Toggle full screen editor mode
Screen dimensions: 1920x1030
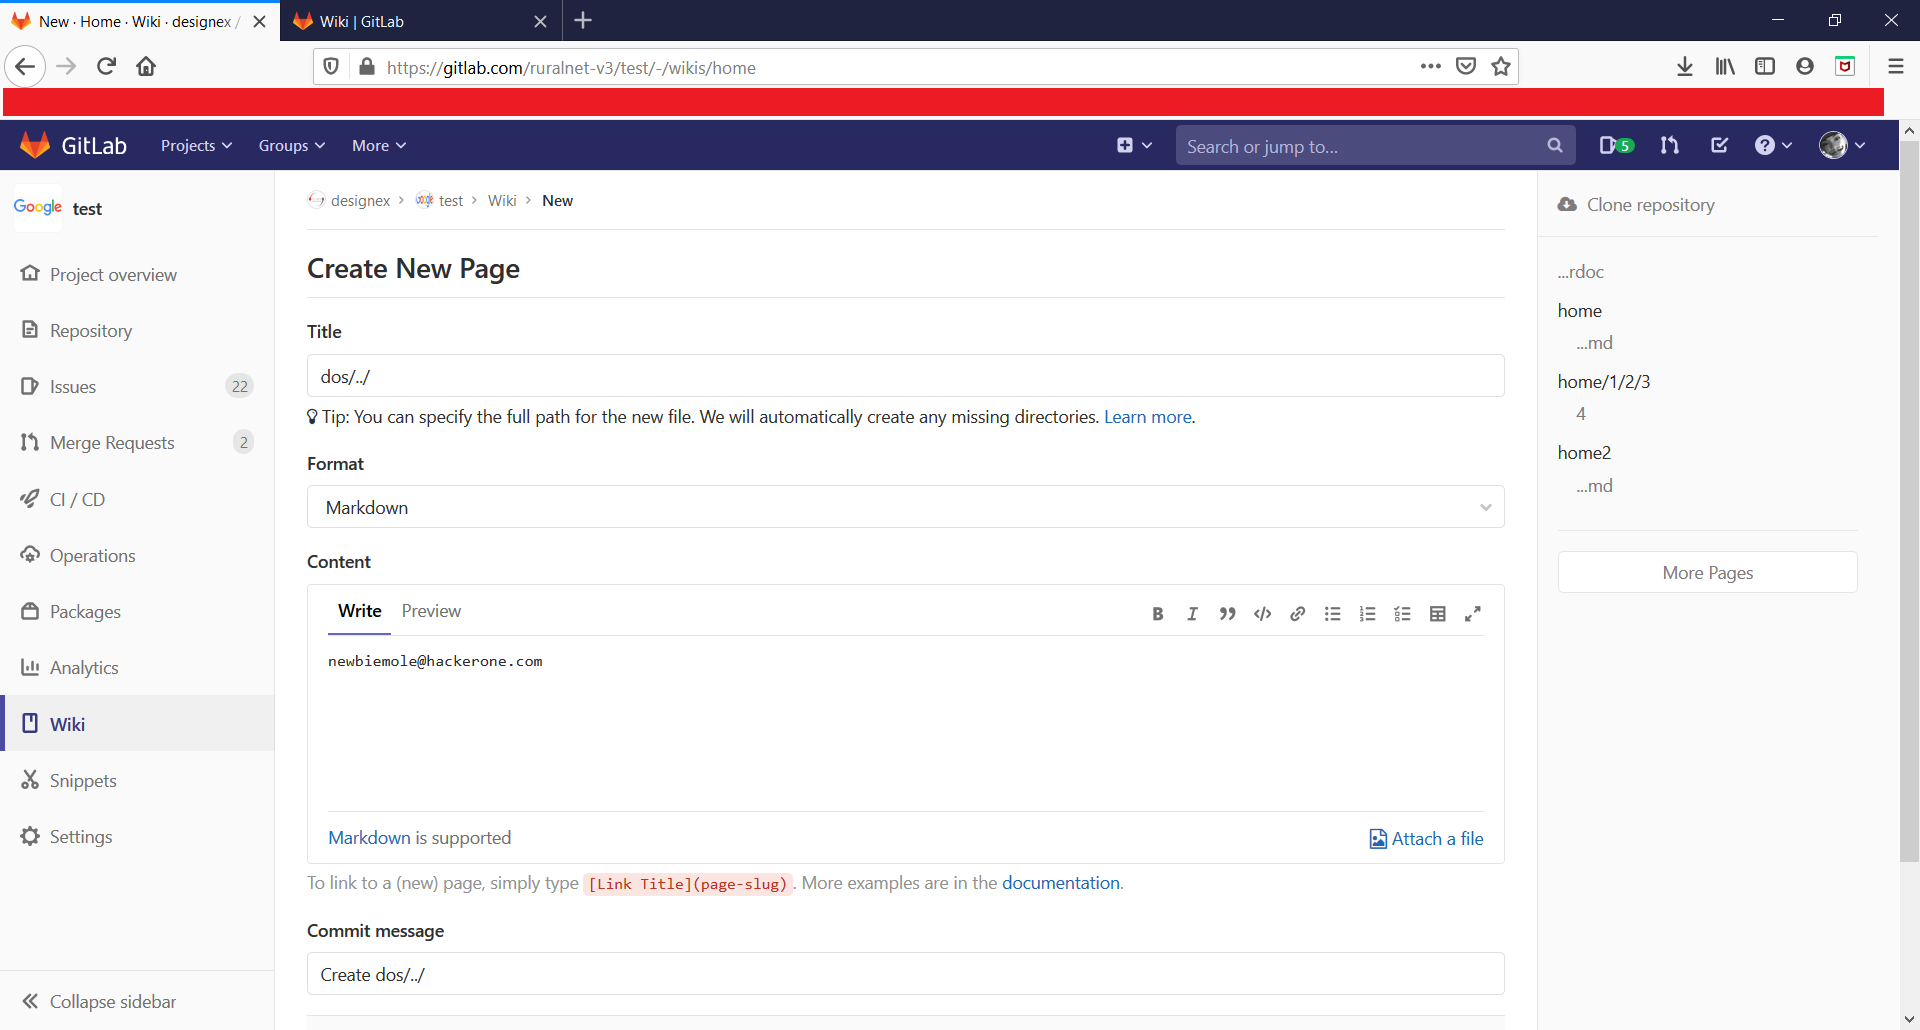click(x=1472, y=614)
